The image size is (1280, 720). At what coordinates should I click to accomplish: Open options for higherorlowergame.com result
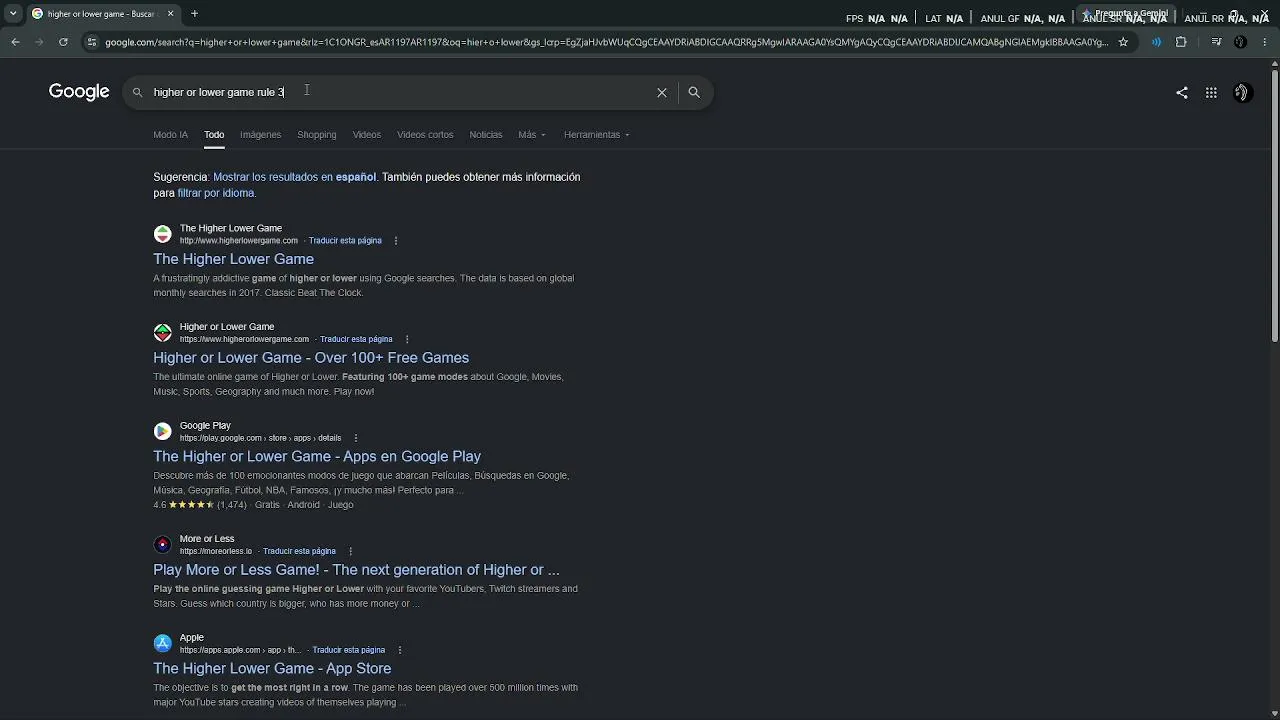coord(407,339)
